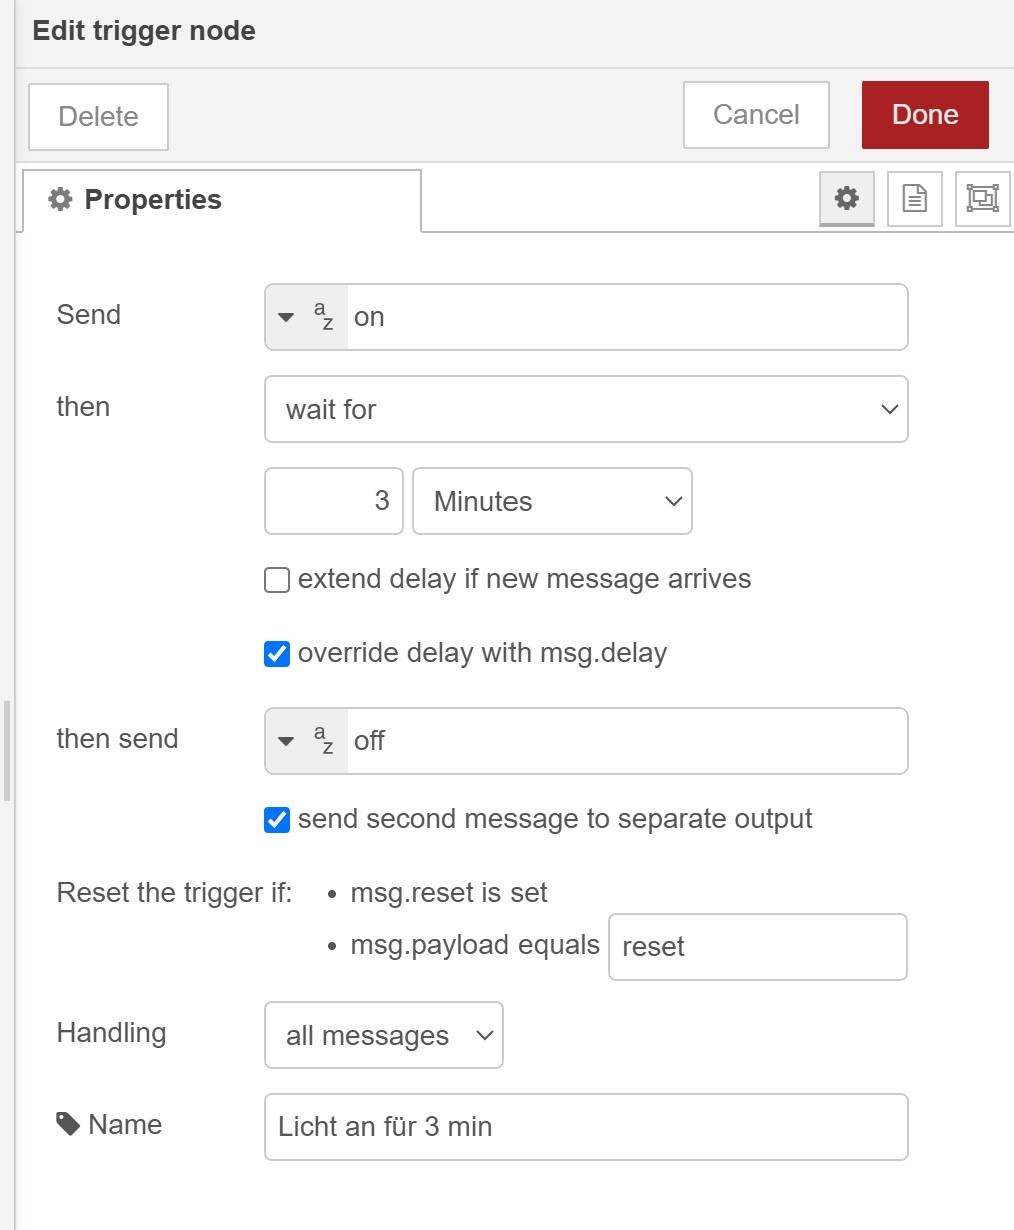Screen dimensions: 1014x1230
Task: Disable 'send second message to separate output'
Action: [277, 820]
